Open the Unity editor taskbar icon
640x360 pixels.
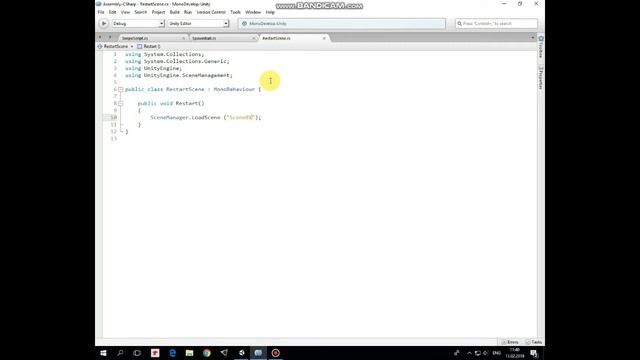tap(241, 353)
